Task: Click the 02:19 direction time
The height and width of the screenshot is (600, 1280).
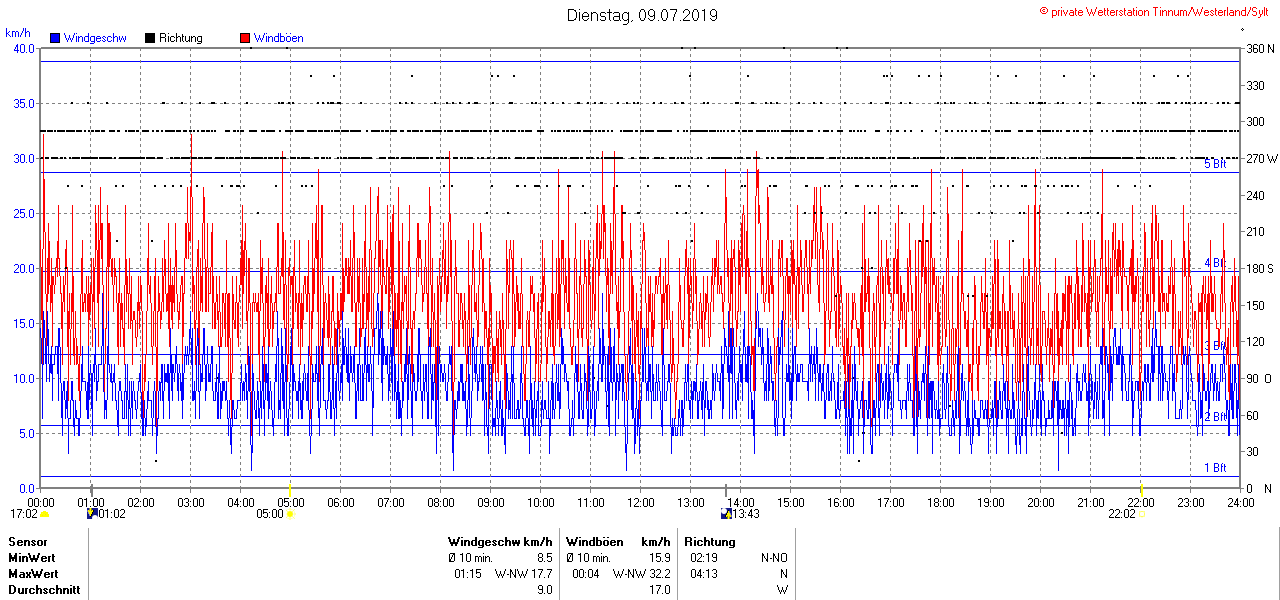Action: click(704, 558)
